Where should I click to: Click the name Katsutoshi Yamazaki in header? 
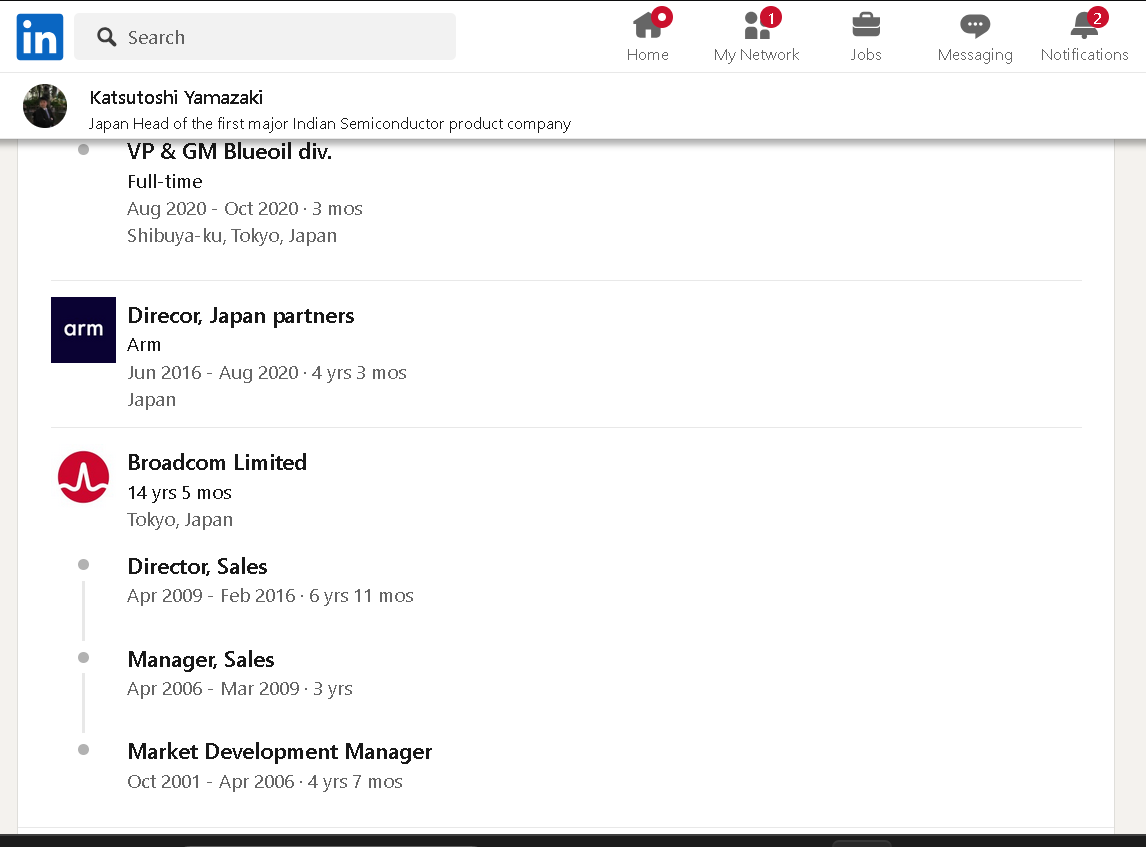pyautogui.click(x=176, y=97)
